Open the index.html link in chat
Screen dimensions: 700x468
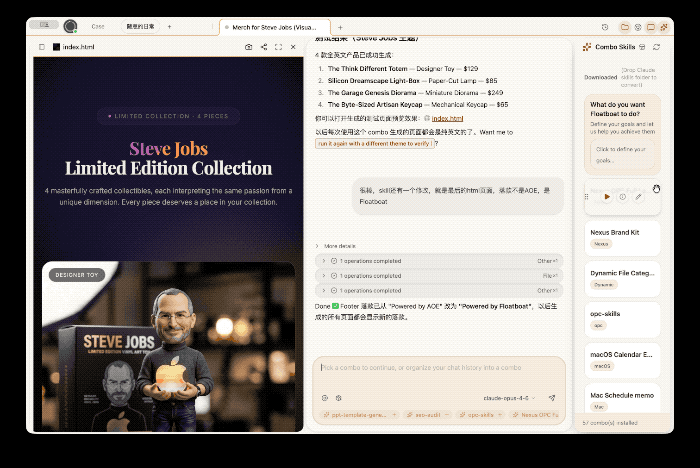(447, 118)
